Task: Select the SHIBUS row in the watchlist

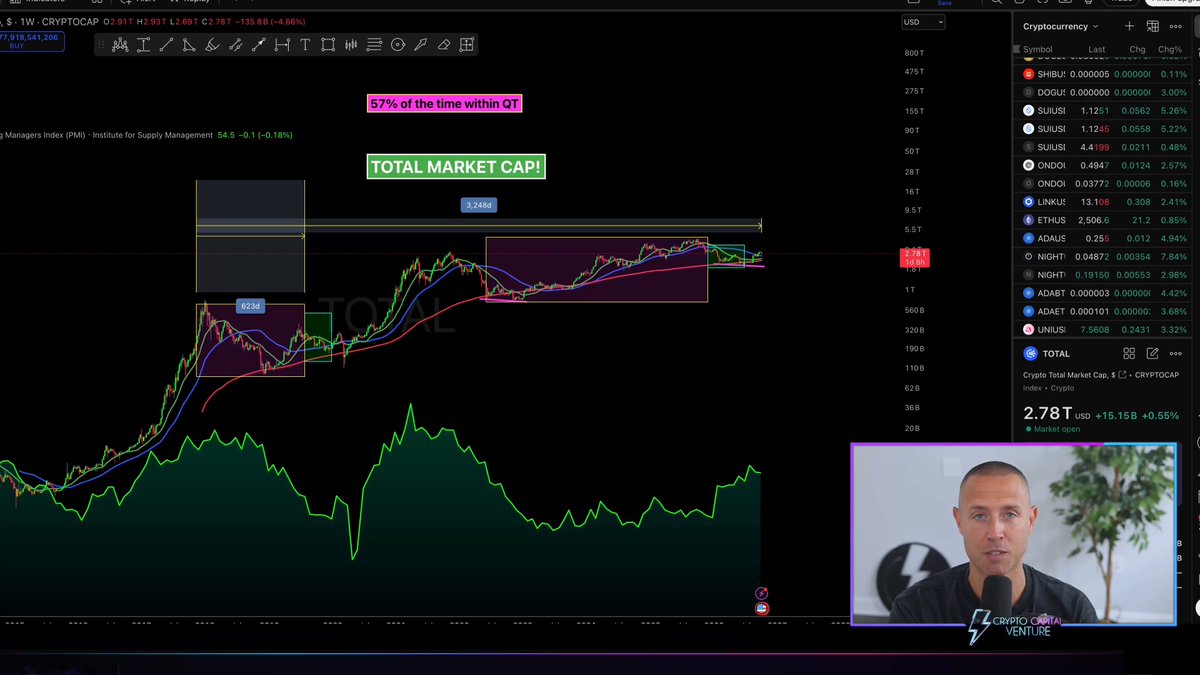Action: click(1105, 74)
